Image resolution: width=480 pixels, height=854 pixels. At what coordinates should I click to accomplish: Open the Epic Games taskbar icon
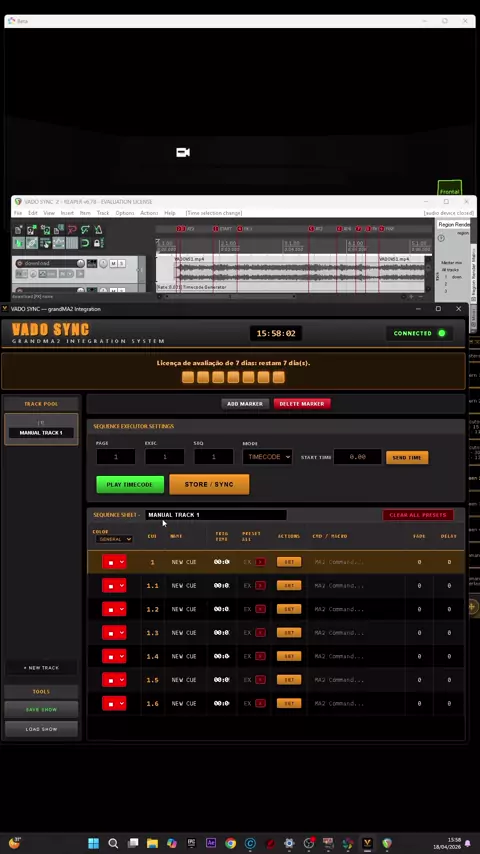coord(191,843)
